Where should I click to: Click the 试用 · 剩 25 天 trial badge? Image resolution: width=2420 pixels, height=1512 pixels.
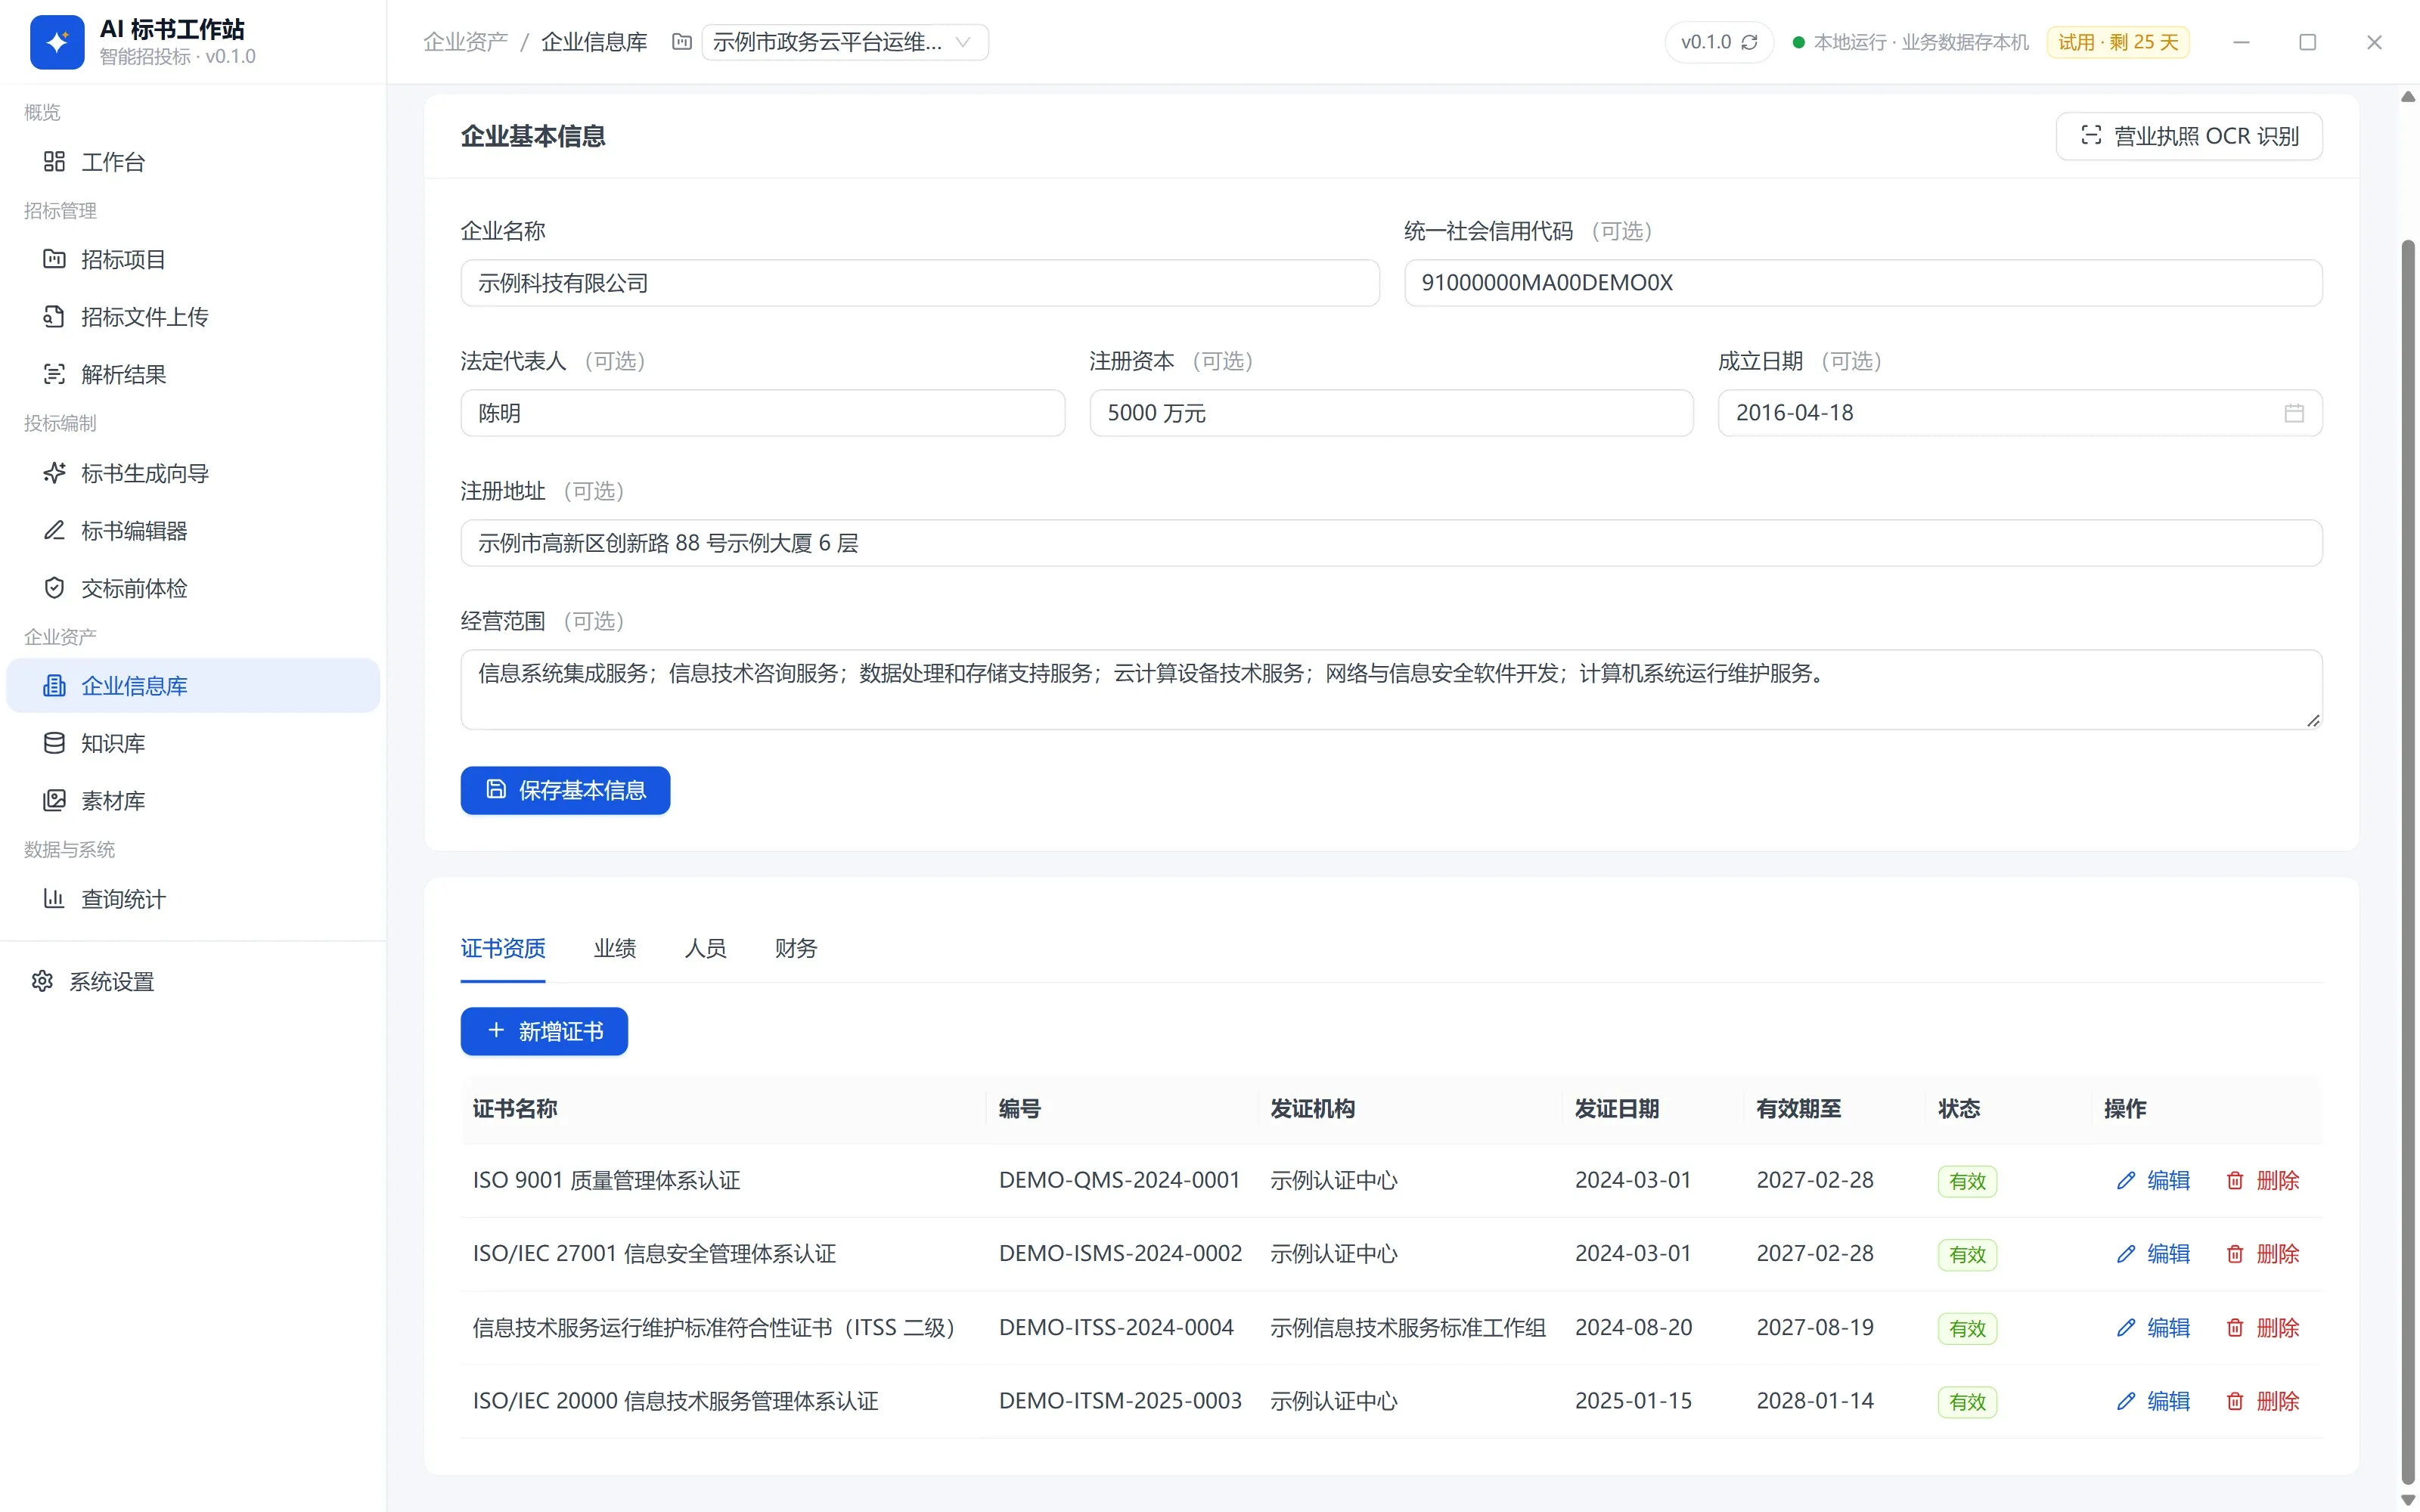(2118, 42)
